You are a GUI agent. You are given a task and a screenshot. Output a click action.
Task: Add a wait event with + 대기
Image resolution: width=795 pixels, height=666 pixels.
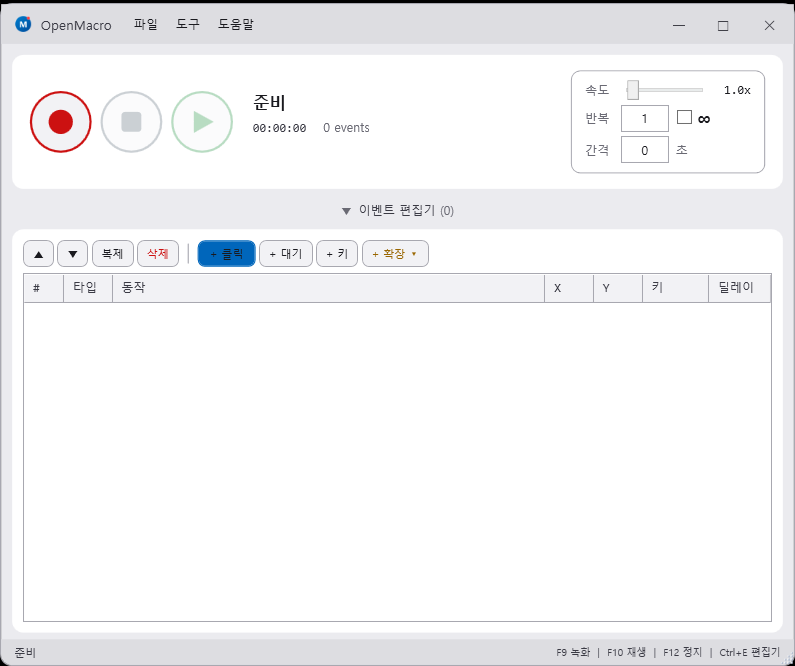point(286,254)
